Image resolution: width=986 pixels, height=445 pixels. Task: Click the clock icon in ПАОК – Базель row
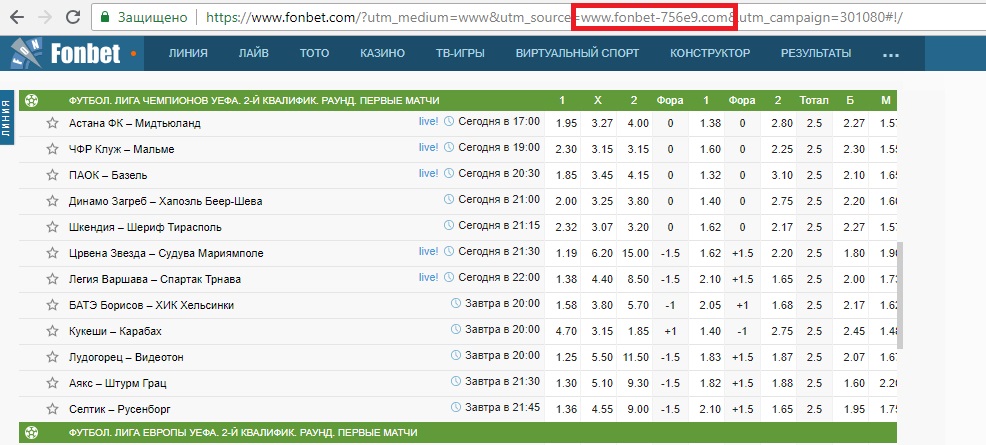click(x=448, y=173)
